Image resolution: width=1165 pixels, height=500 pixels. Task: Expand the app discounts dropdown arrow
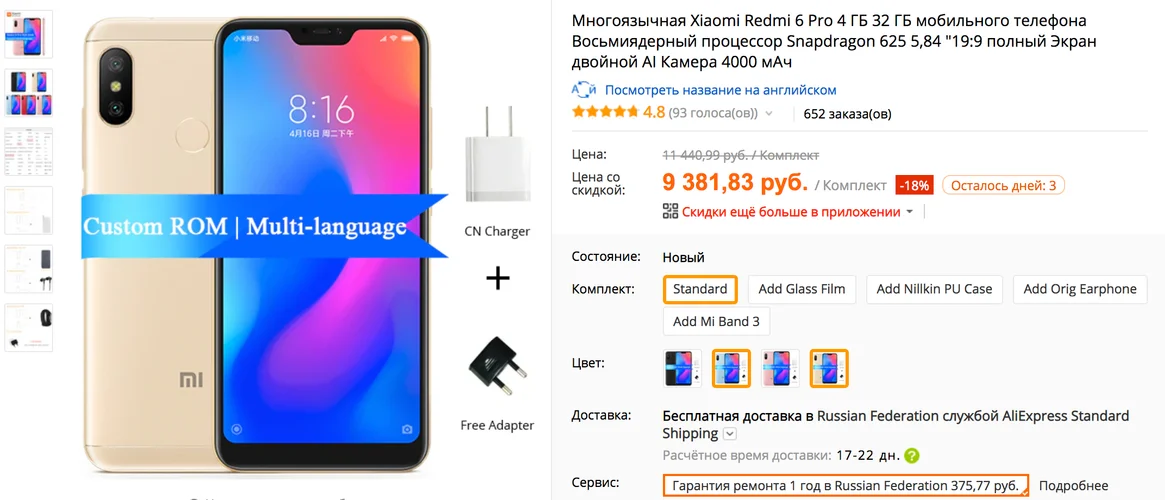coord(909,212)
